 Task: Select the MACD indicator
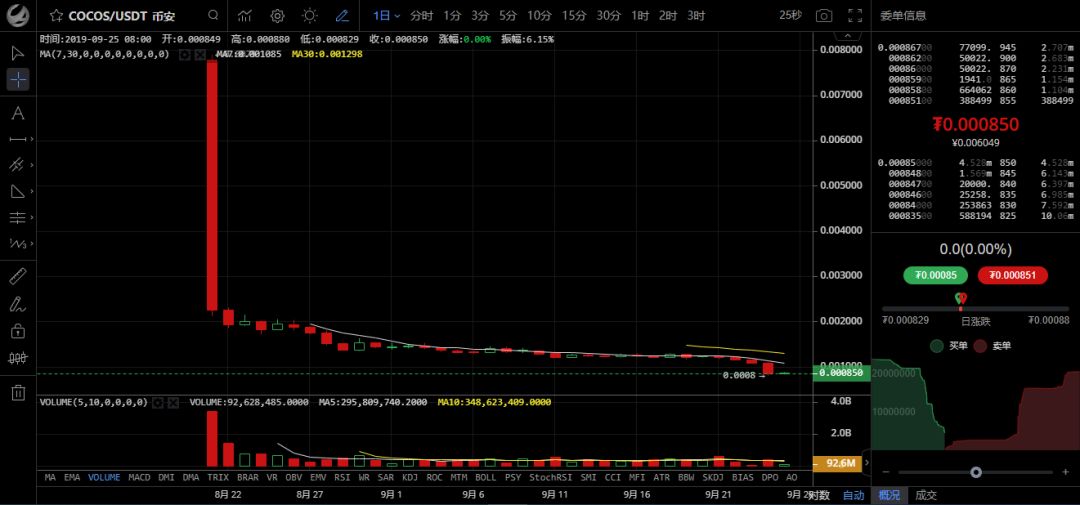click(x=139, y=477)
